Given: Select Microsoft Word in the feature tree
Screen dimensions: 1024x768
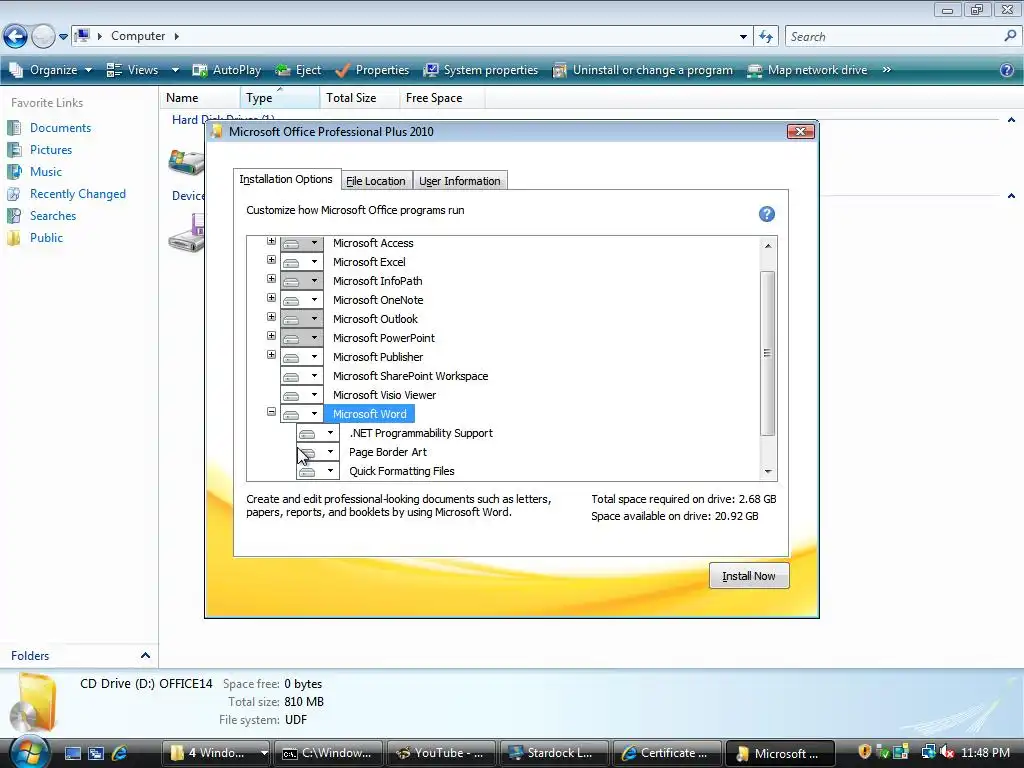Looking at the screenshot, I should pos(370,414).
